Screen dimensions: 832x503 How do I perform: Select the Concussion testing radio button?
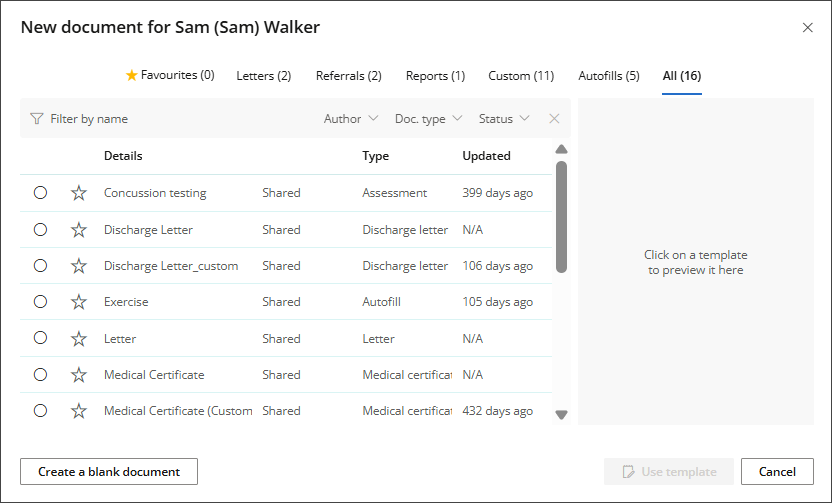(40, 193)
